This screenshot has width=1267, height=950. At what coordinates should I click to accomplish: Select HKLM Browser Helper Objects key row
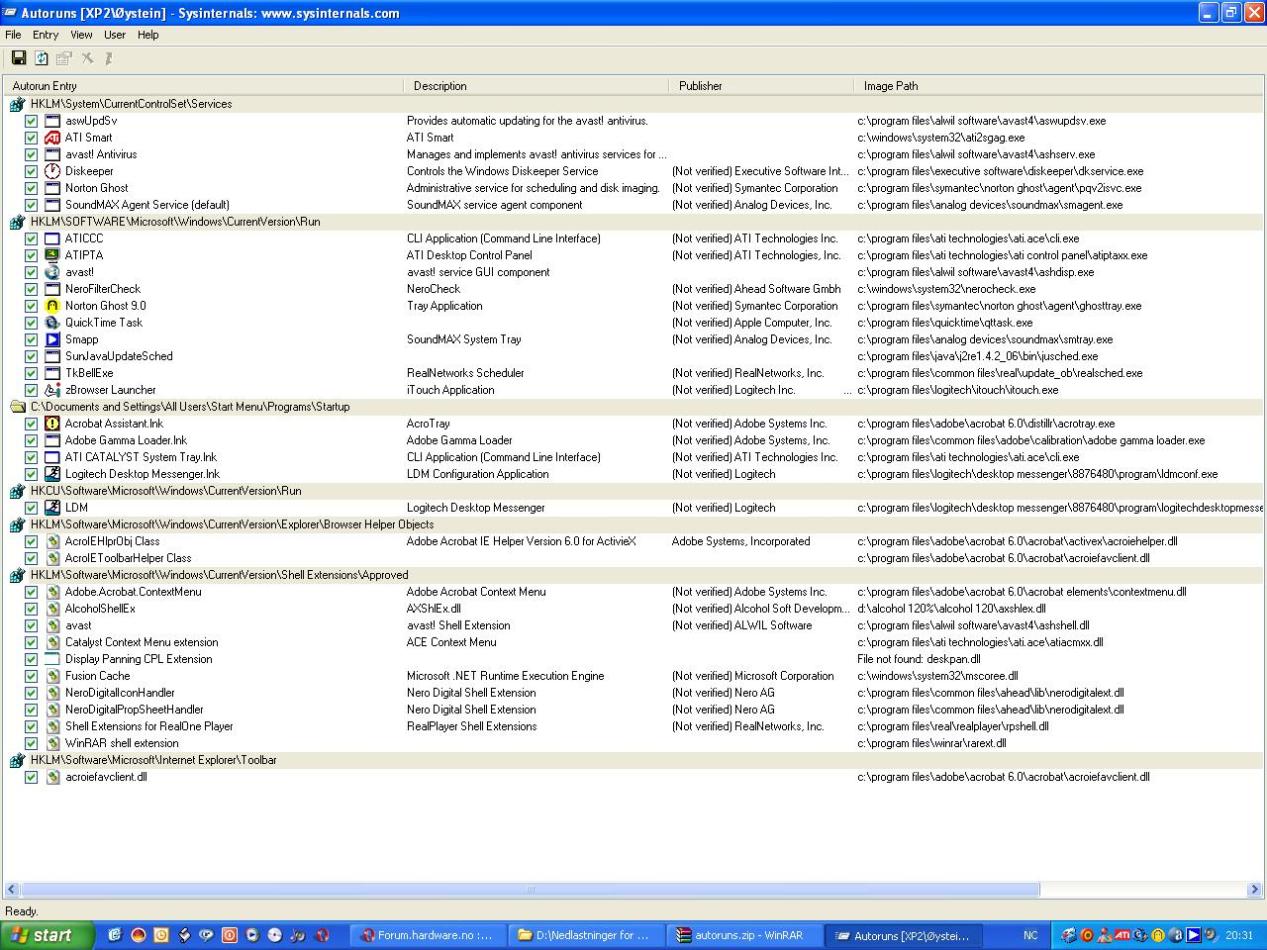click(x=634, y=524)
